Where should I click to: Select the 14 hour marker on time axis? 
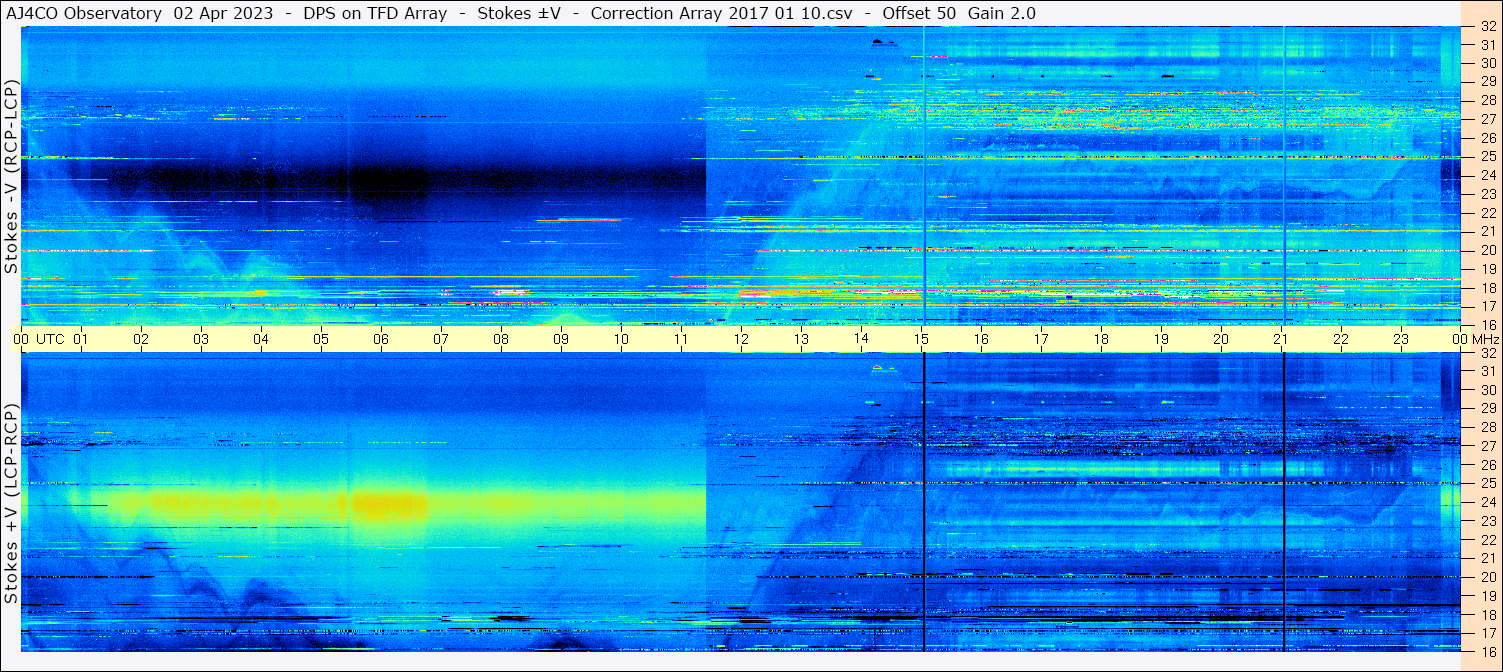[x=861, y=339]
